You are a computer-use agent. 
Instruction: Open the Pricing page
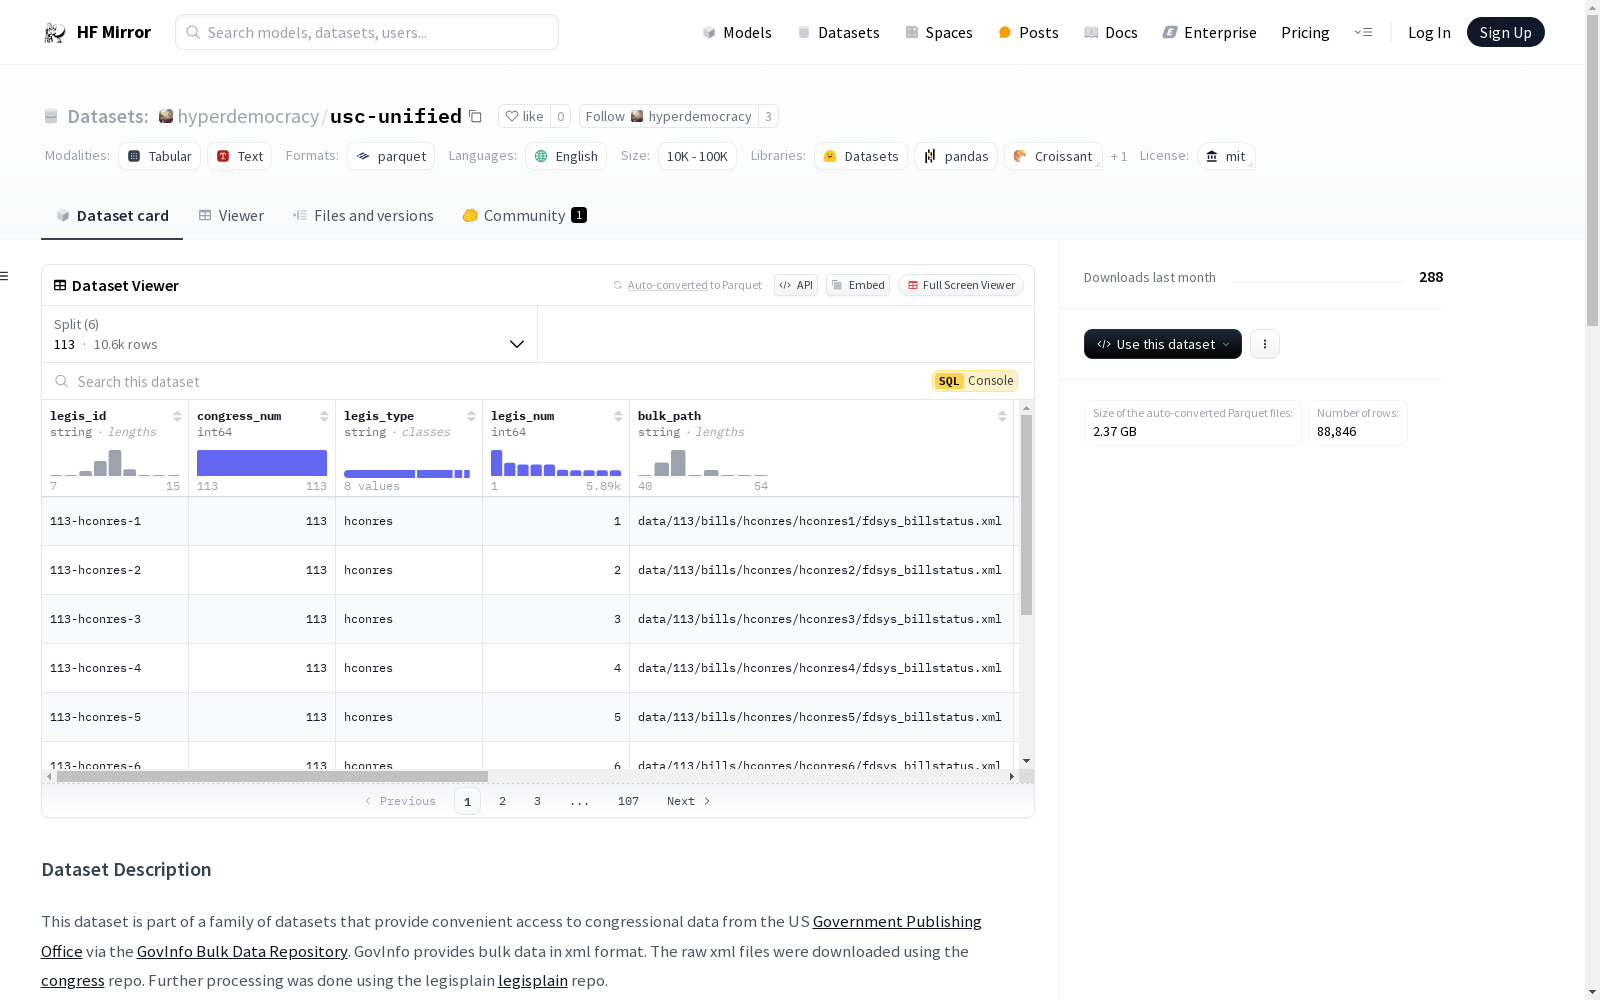(x=1305, y=32)
